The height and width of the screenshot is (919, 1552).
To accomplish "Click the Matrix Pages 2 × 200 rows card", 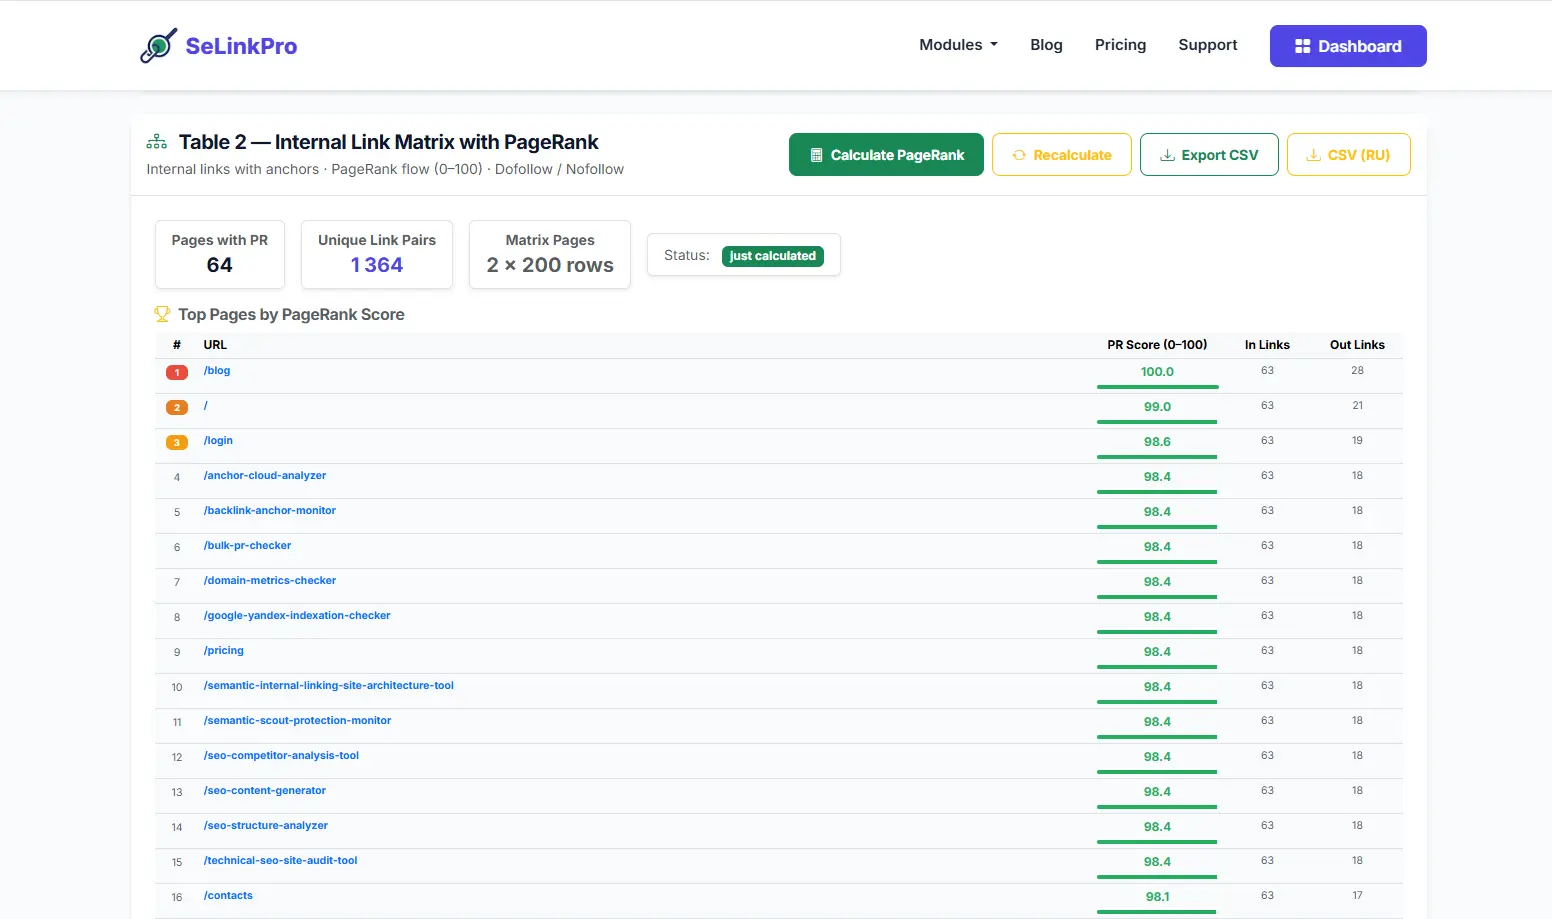I will point(550,254).
